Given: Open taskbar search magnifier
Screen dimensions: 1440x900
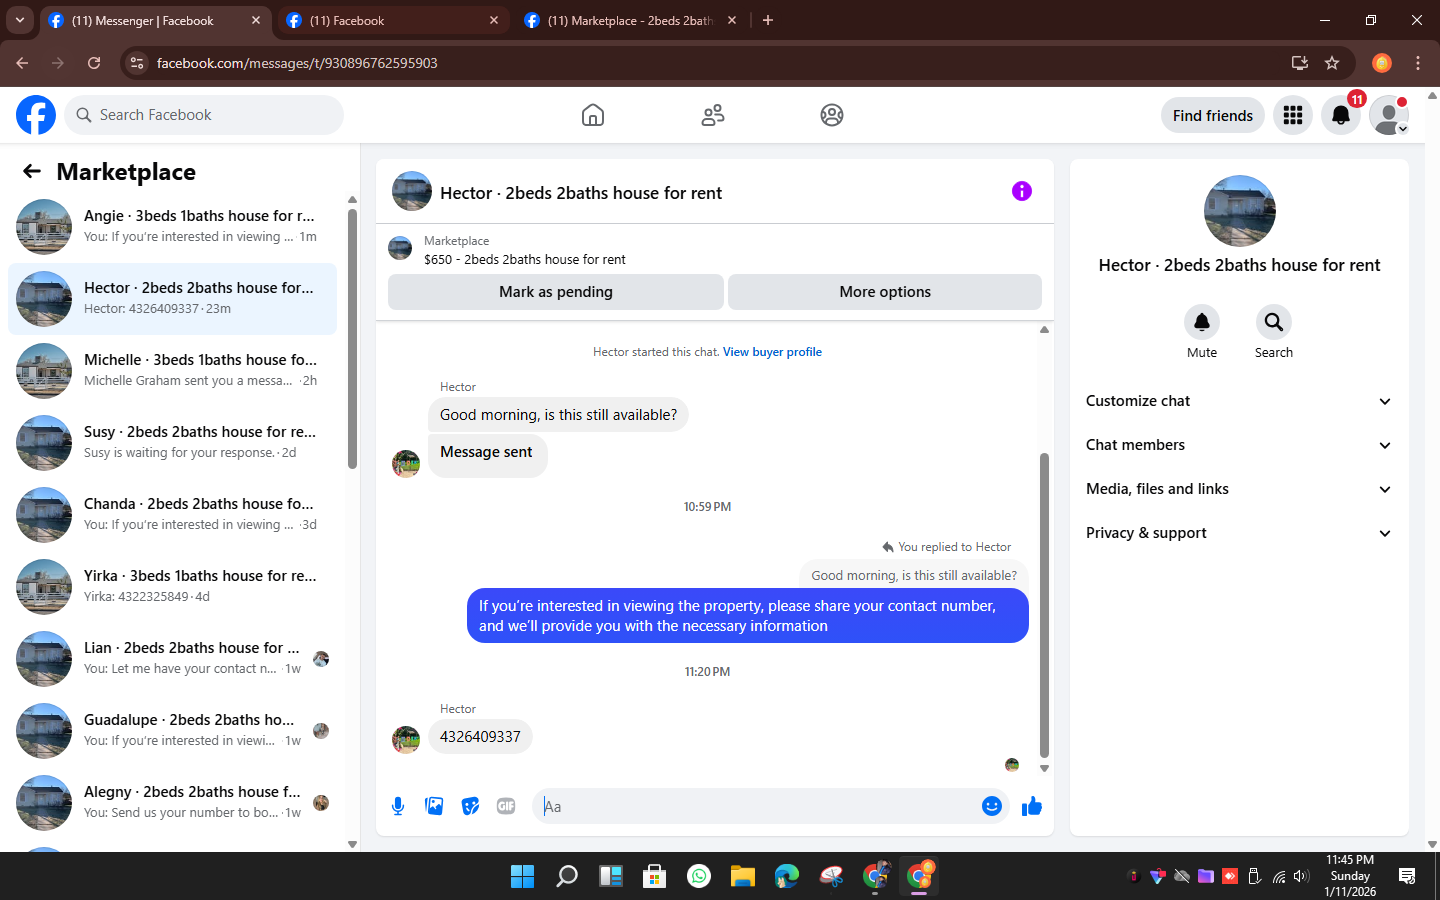Looking at the screenshot, I should click(x=567, y=877).
